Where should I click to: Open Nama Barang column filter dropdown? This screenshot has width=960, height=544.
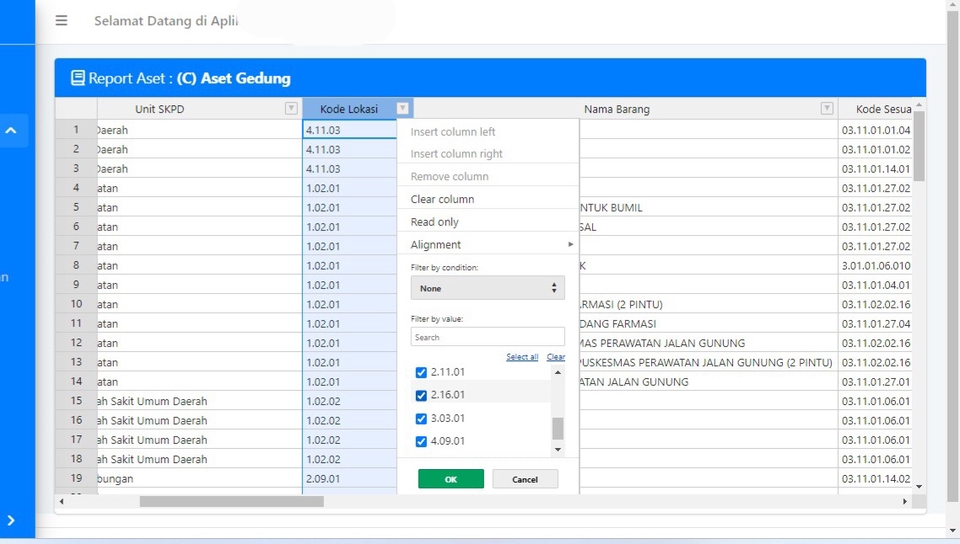(x=827, y=108)
